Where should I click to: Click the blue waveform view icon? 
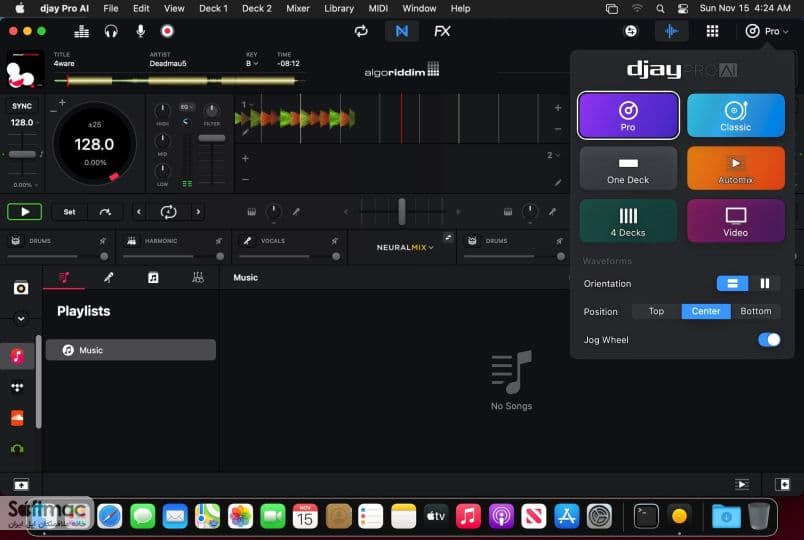click(x=671, y=31)
